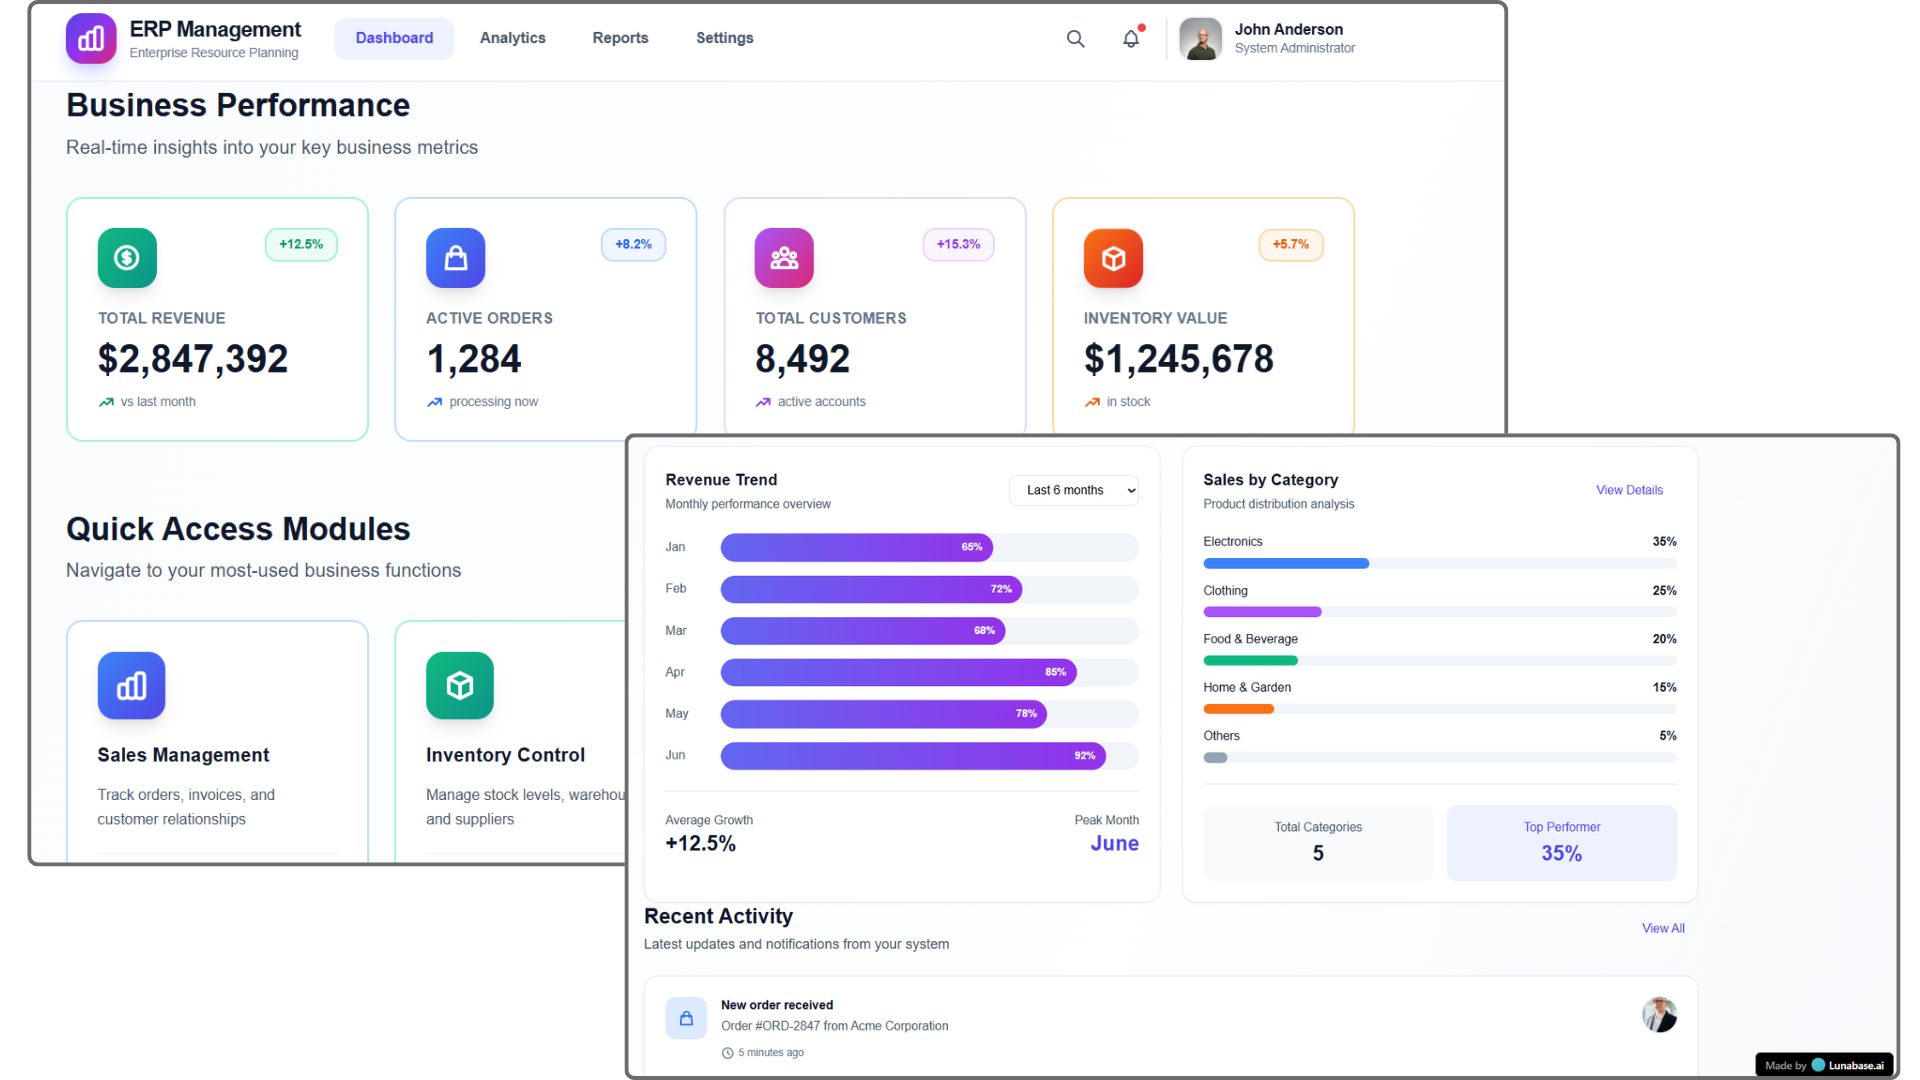Image resolution: width=1920 pixels, height=1080 pixels.
Task: Click the Top Performer 35% card
Action: 1561,842
